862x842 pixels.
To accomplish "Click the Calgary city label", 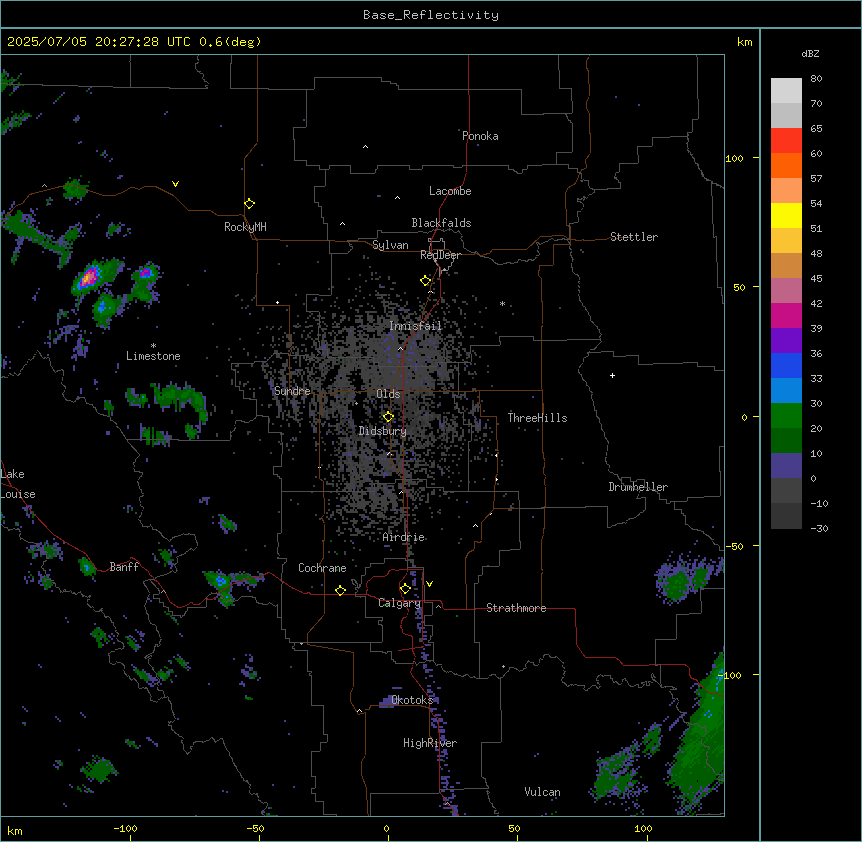I will [399, 603].
